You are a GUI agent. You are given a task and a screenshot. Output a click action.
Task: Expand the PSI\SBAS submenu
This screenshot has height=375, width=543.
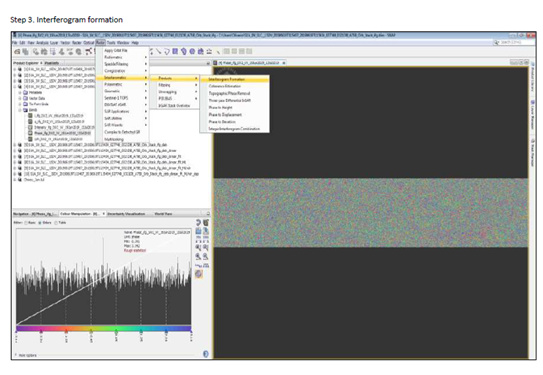point(174,99)
